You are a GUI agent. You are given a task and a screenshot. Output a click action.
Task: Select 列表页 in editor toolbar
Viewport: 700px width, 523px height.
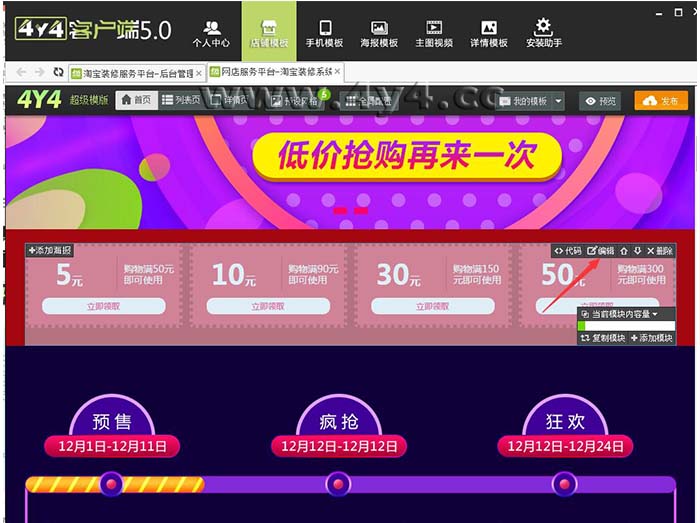(180, 101)
